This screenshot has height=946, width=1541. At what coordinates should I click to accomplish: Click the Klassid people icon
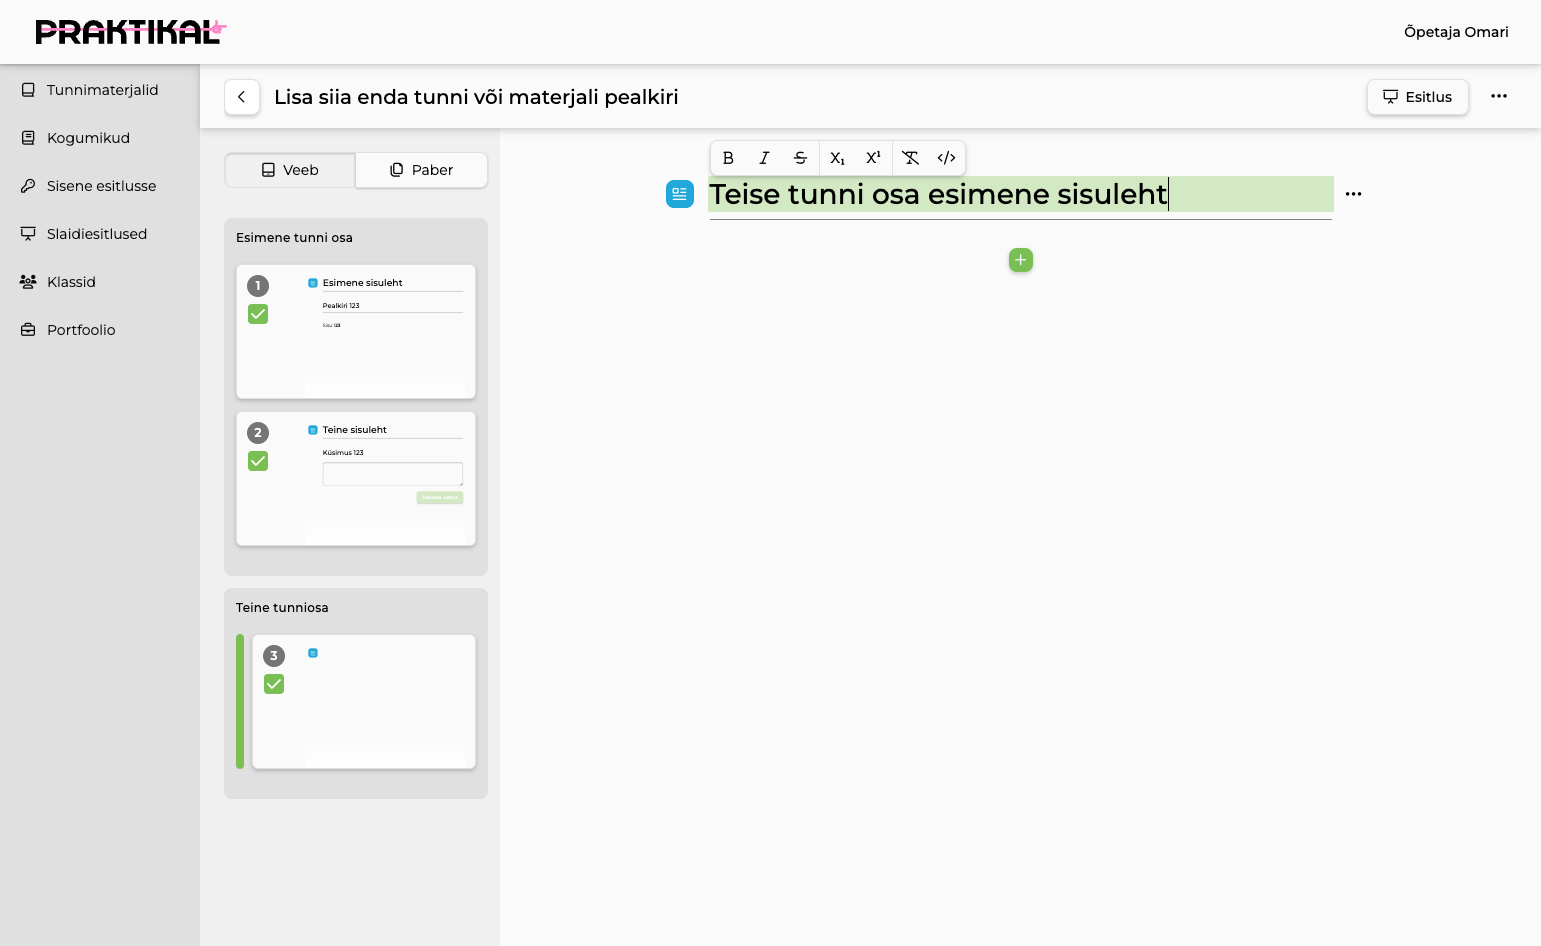[28, 282]
